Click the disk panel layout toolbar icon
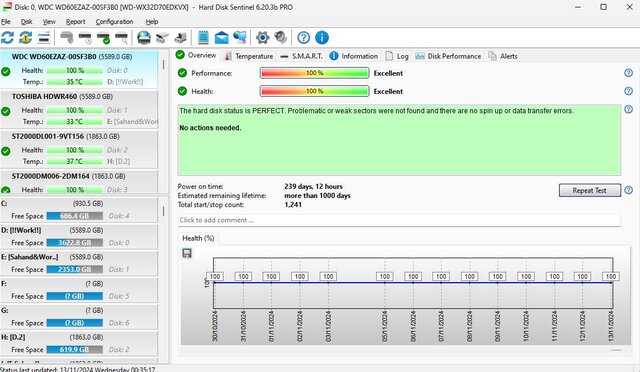The image size is (640, 372). 44,38
